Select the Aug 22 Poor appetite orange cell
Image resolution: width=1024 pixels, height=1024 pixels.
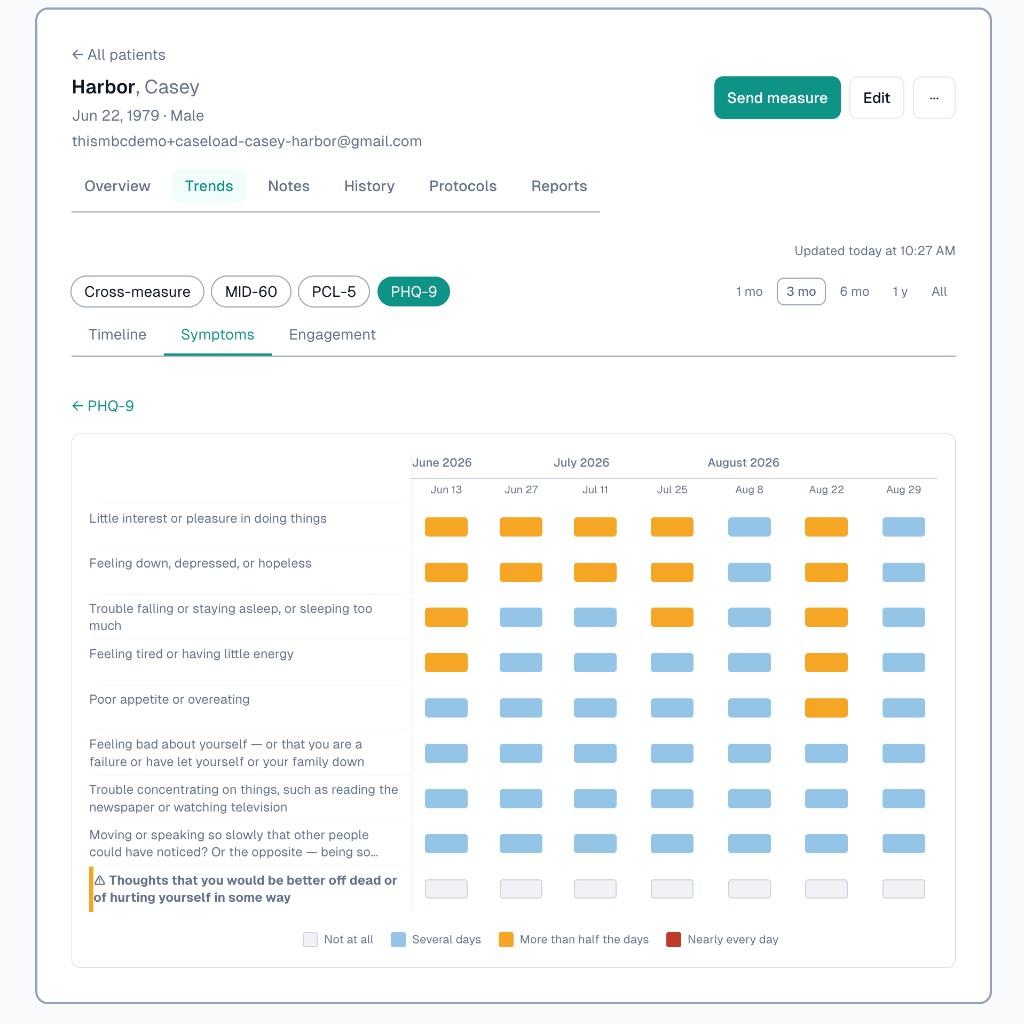[825, 707]
